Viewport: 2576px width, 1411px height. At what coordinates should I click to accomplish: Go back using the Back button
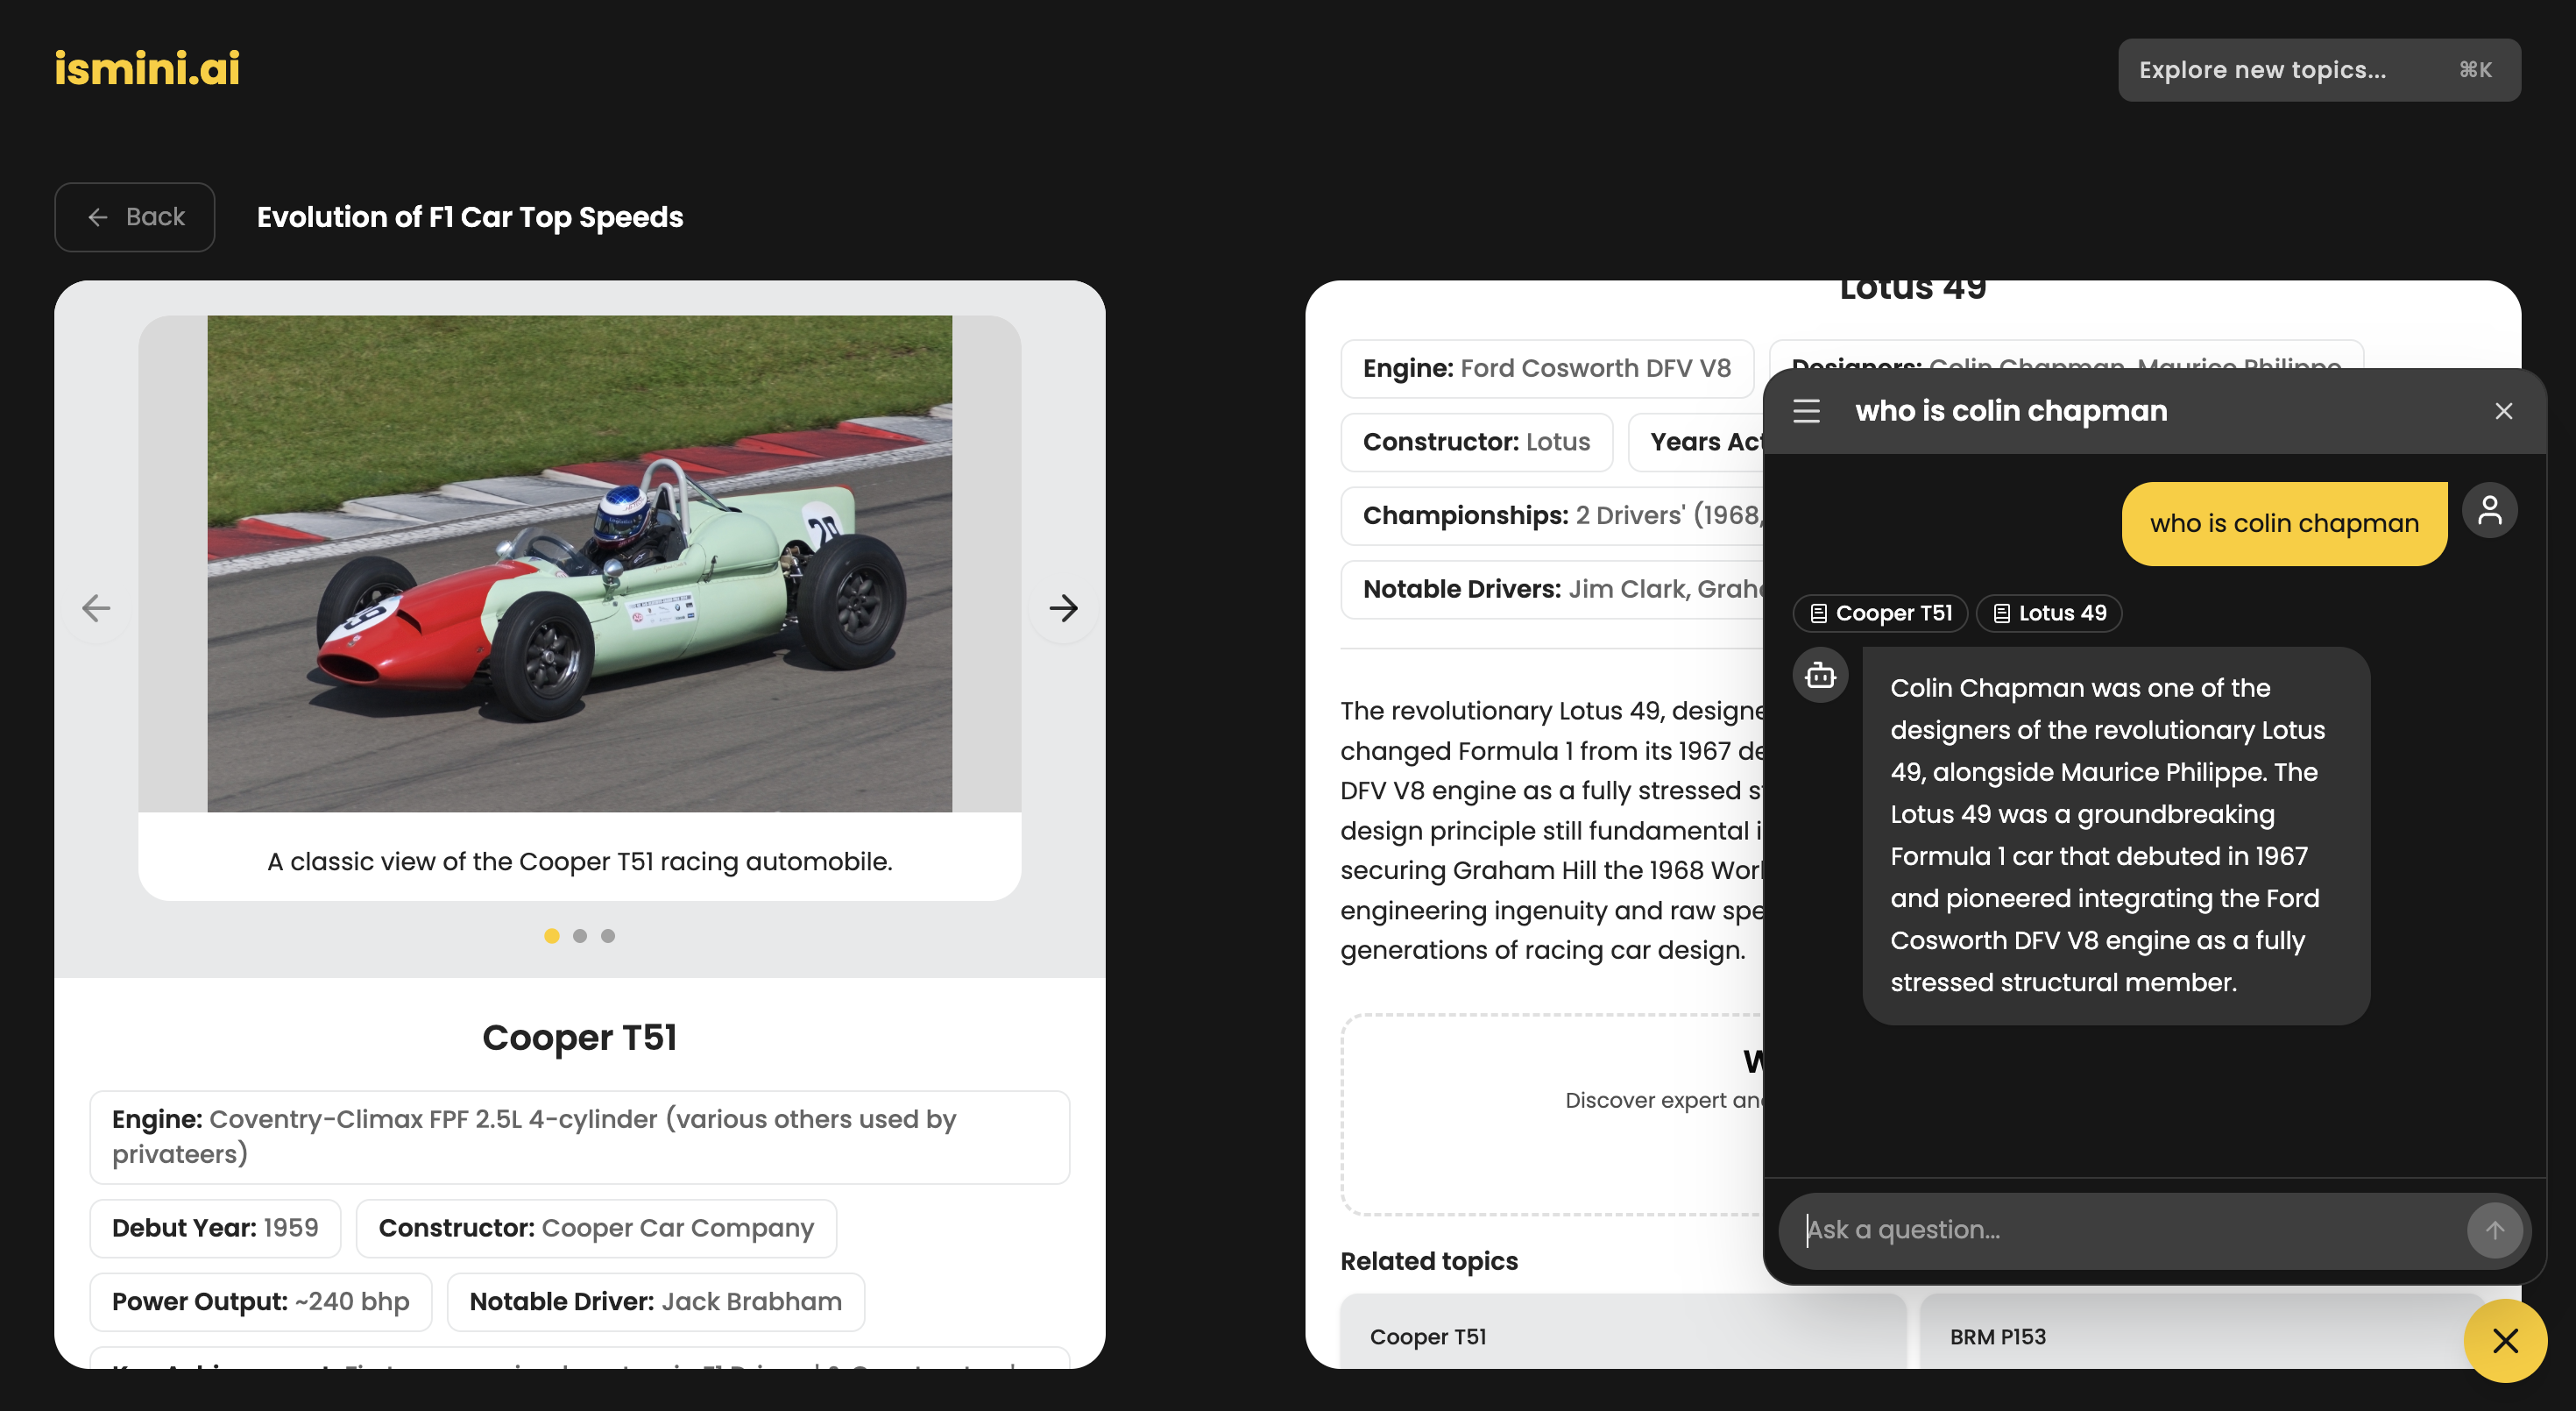pyautogui.click(x=135, y=217)
